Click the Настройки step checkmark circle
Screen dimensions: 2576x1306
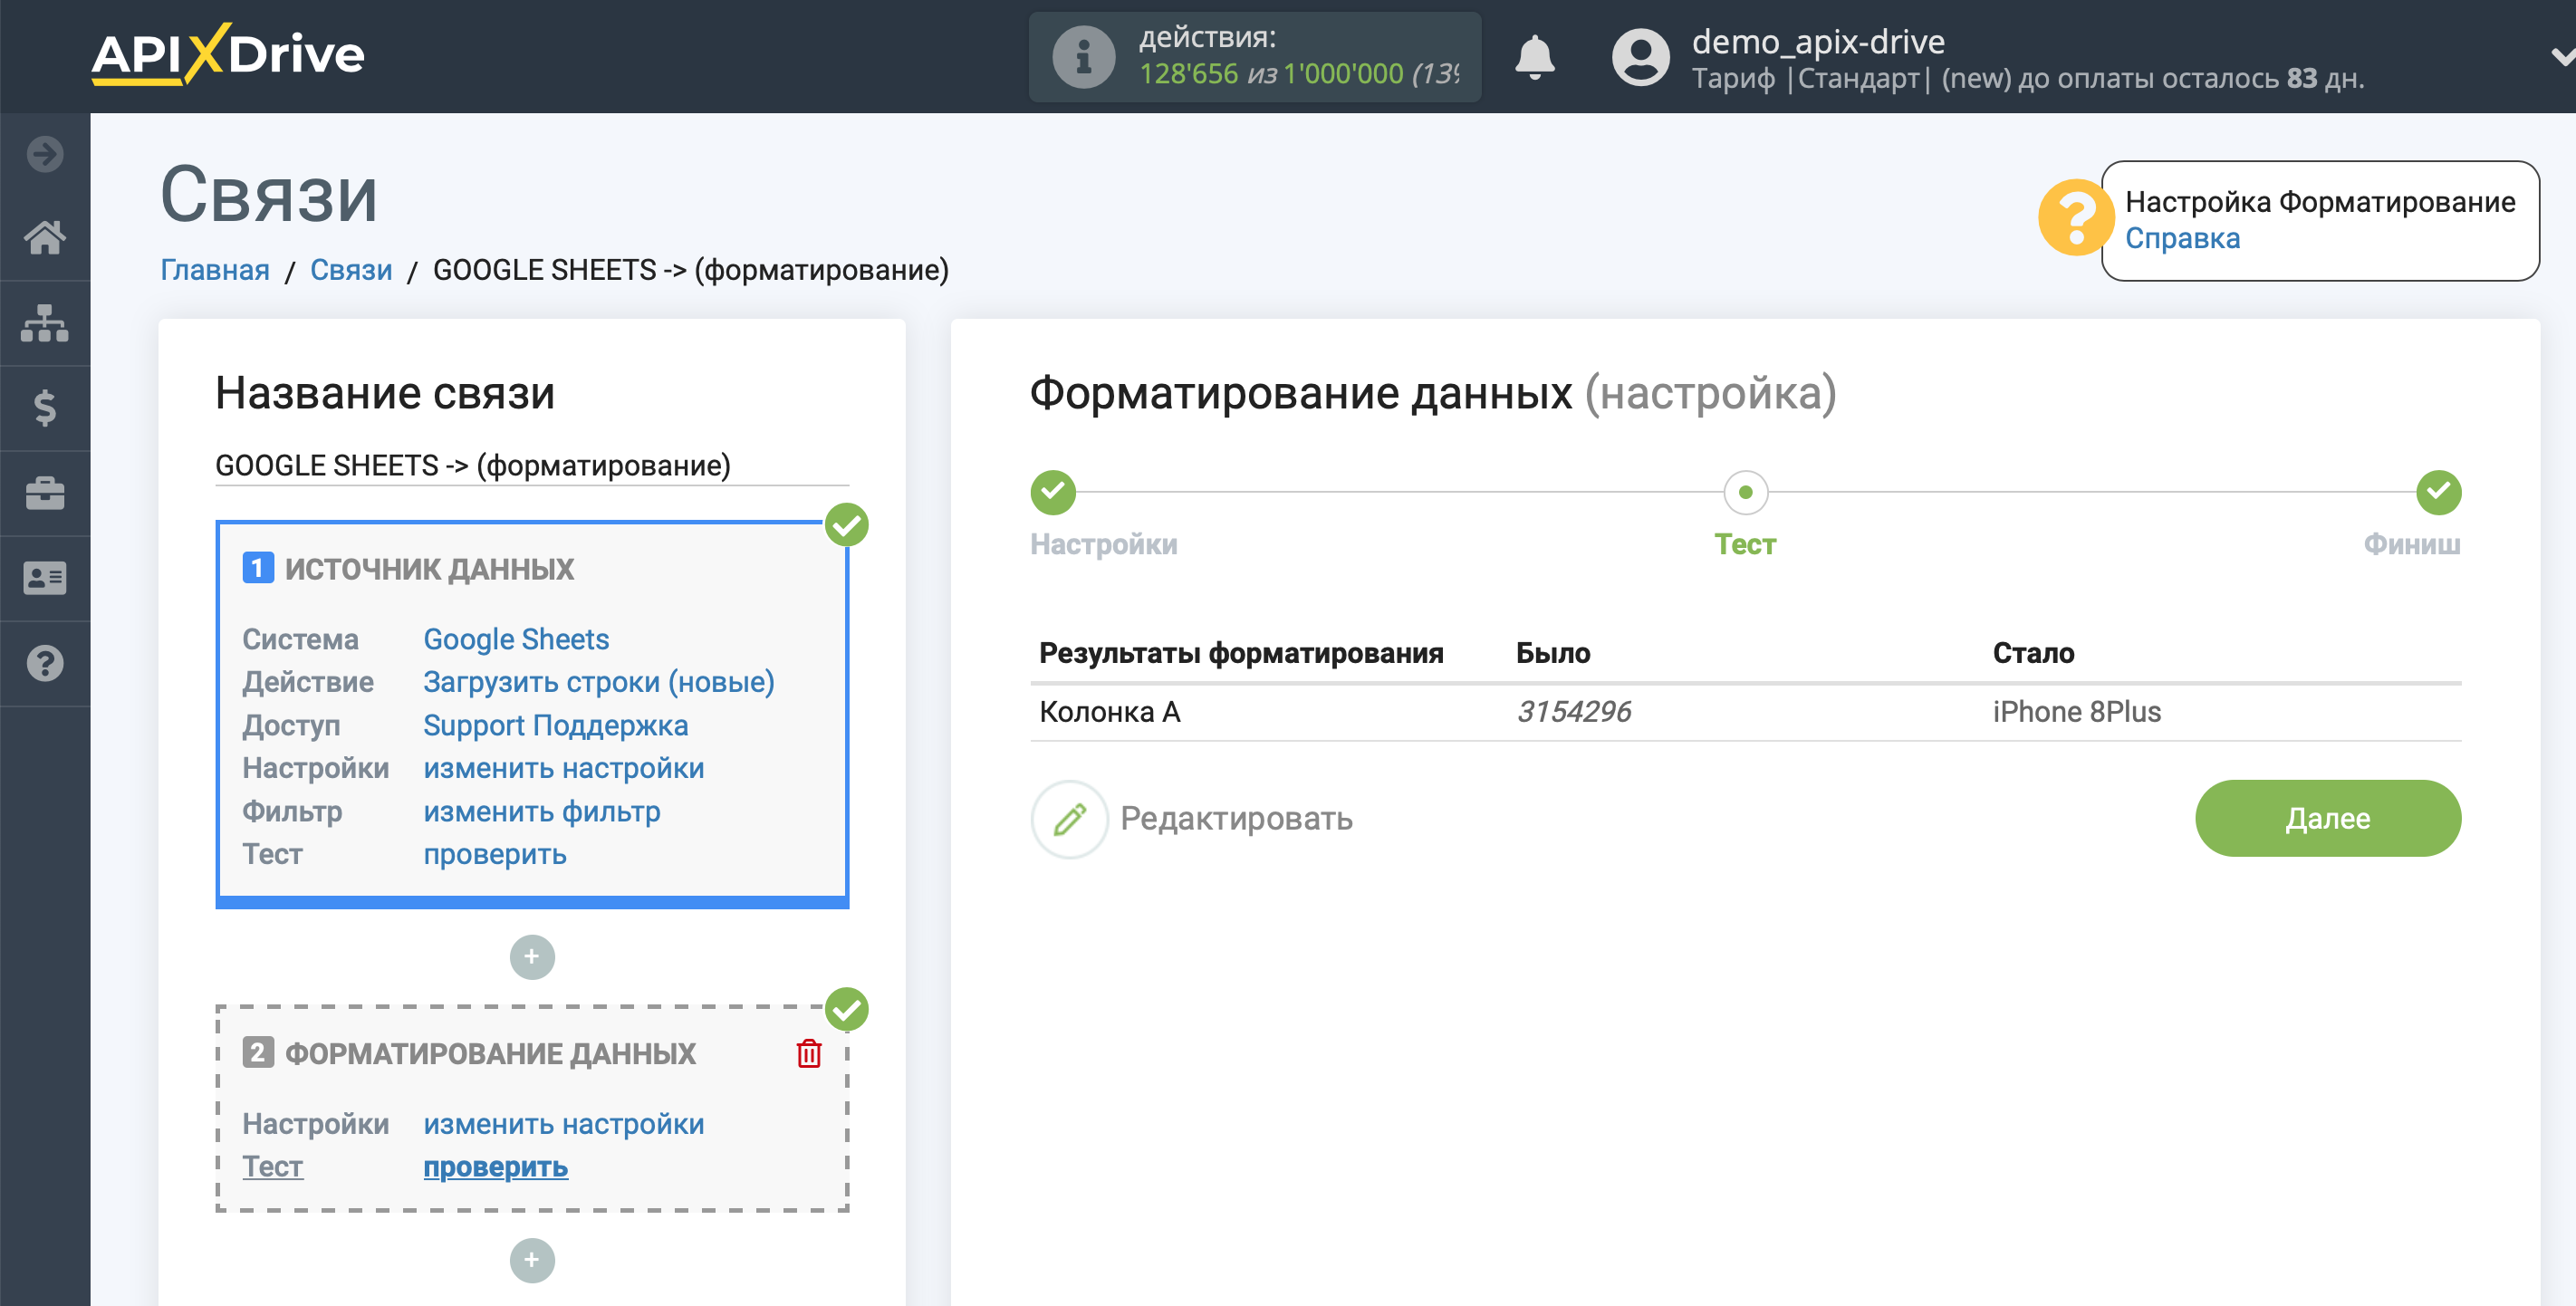(x=1053, y=492)
